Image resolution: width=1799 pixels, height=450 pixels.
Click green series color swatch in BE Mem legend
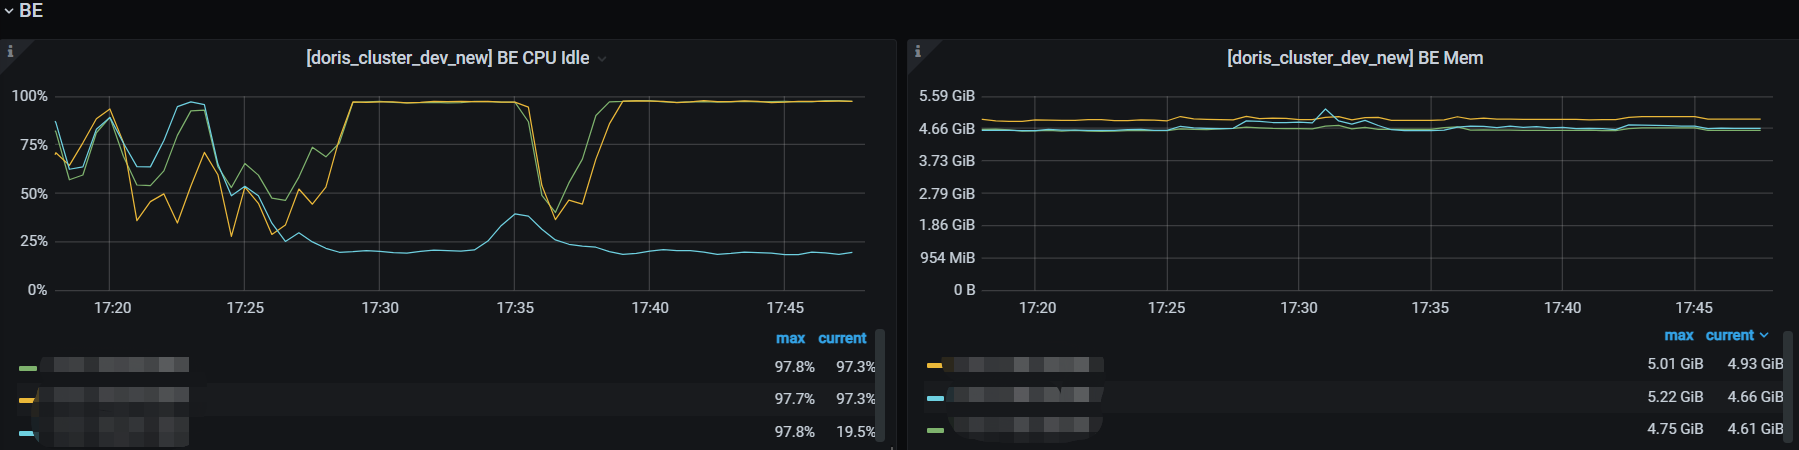(935, 430)
